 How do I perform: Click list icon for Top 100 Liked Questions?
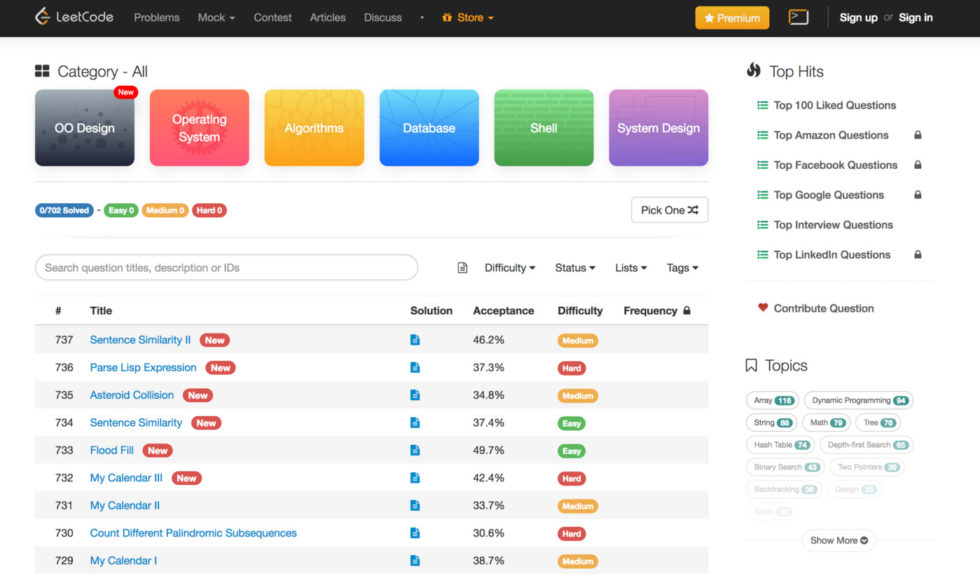point(763,105)
